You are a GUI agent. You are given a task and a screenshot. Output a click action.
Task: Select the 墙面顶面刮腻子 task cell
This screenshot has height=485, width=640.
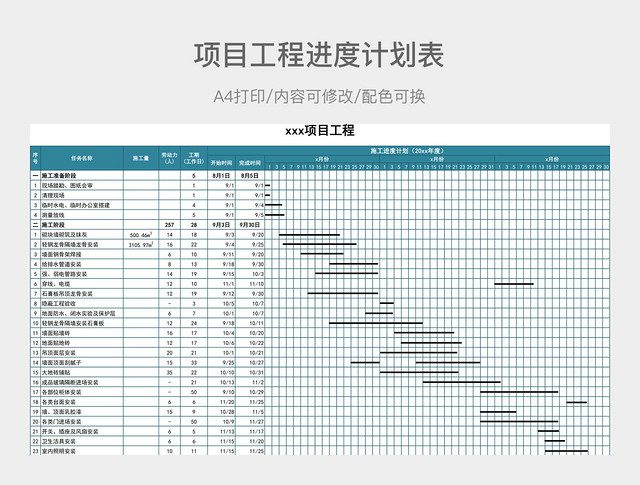tap(82, 363)
